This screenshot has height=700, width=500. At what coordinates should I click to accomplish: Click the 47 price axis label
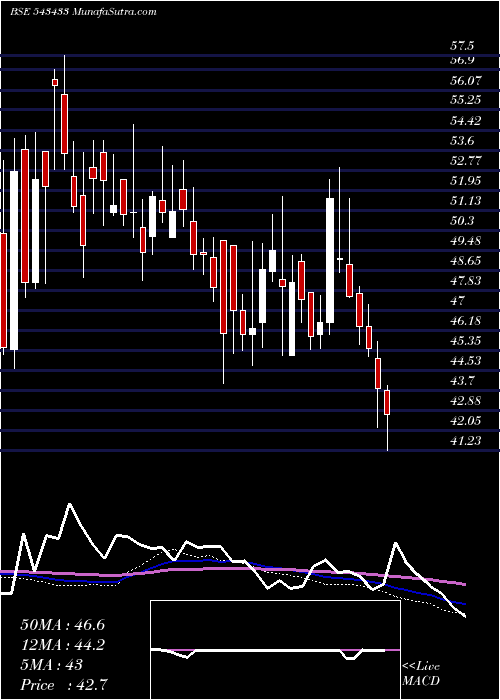coord(457,301)
